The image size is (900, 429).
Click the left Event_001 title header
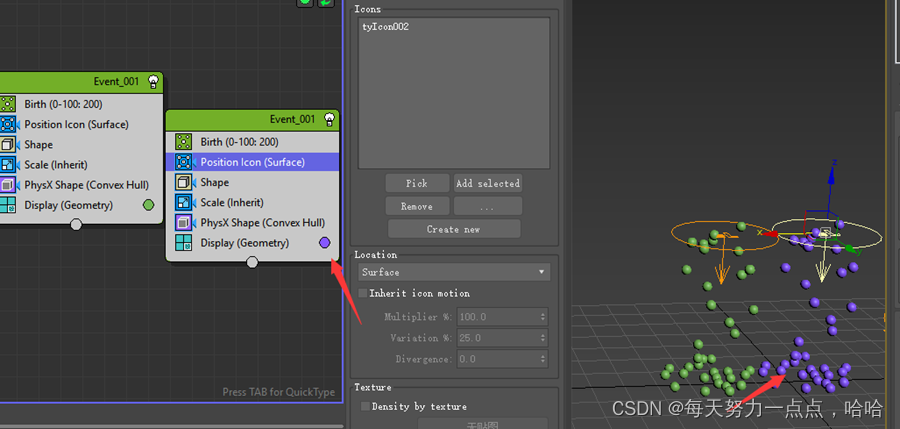click(81, 82)
